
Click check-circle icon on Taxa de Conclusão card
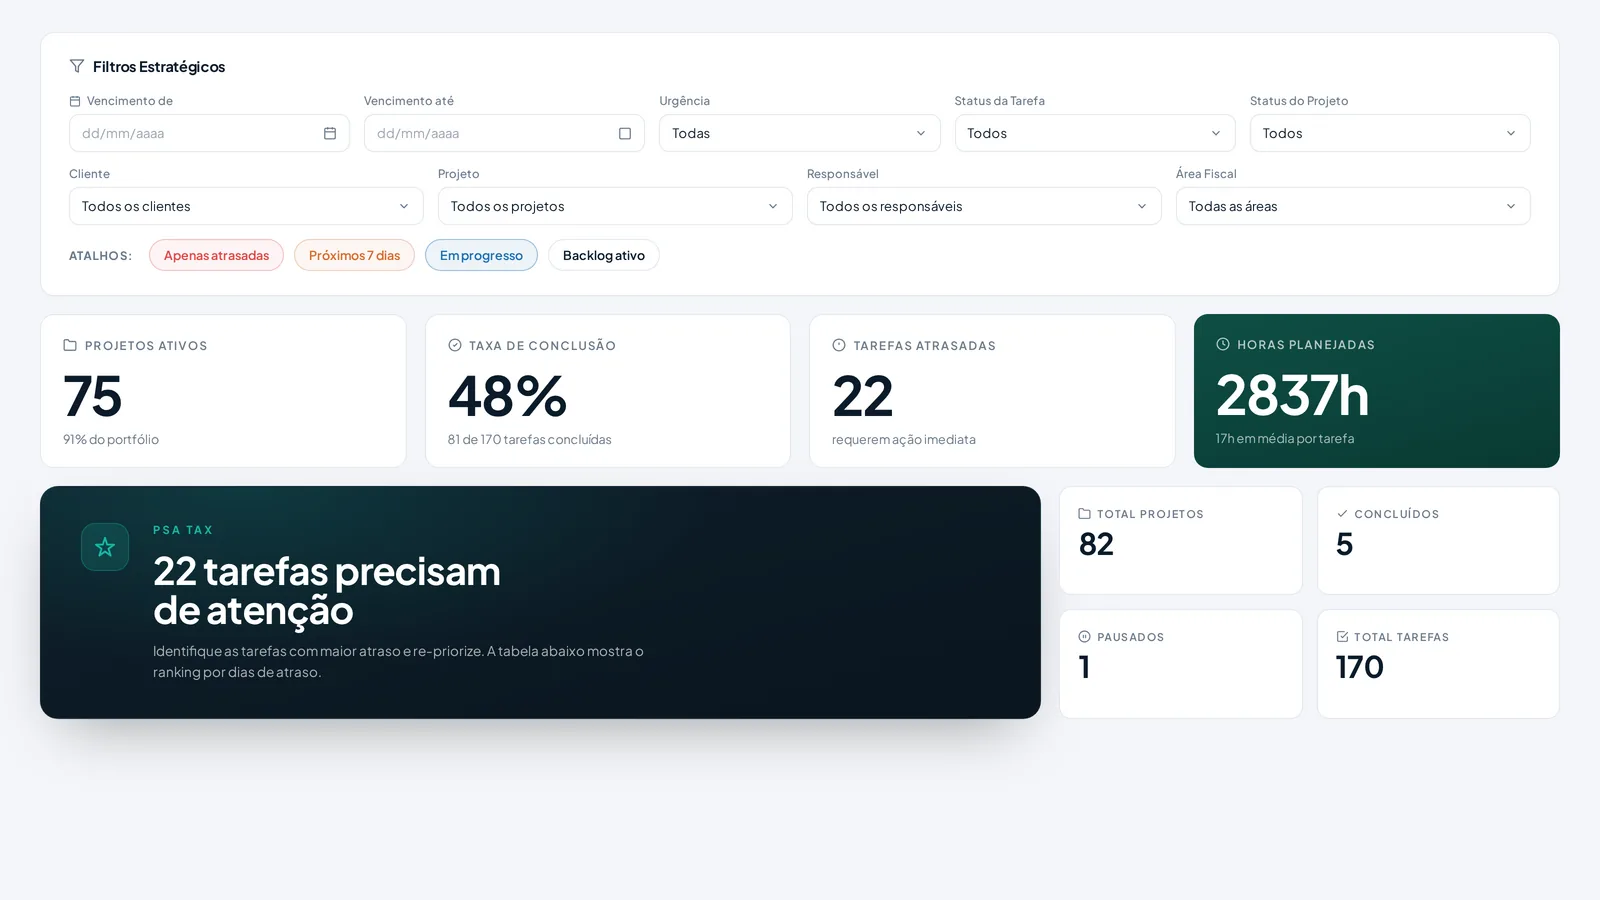coord(455,345)
